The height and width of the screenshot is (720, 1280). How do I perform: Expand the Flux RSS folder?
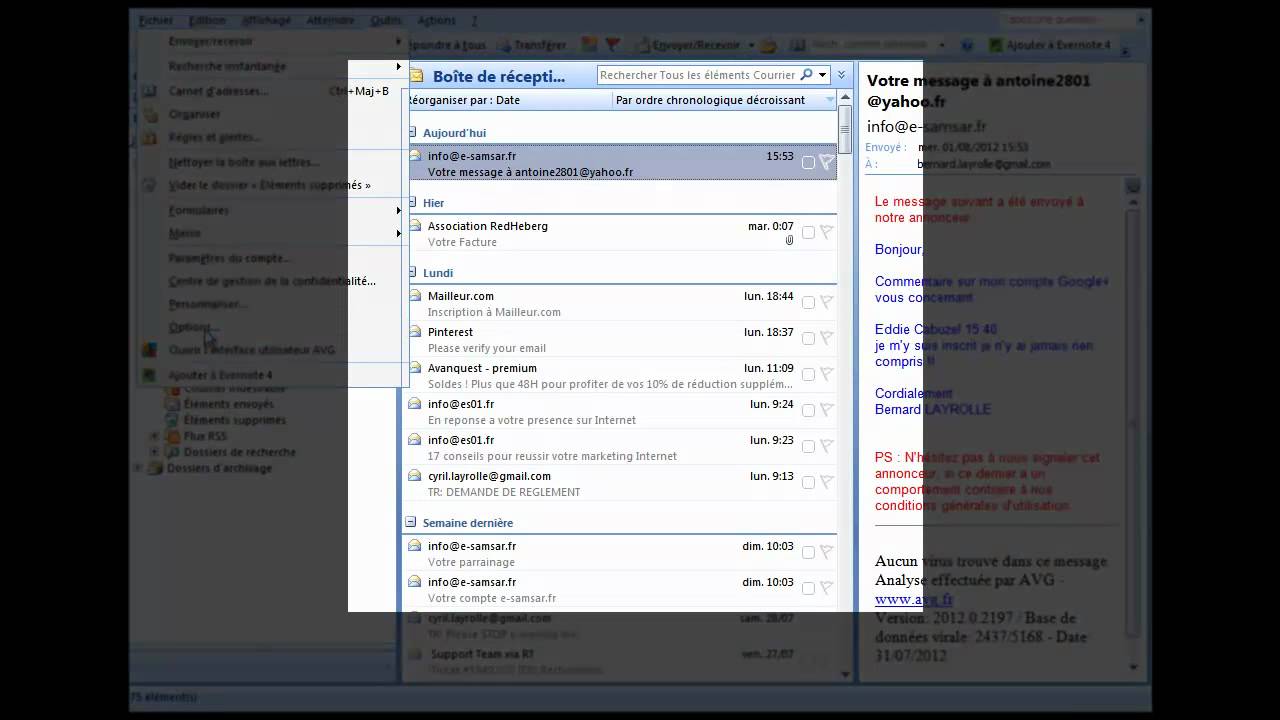pos(154,436)
